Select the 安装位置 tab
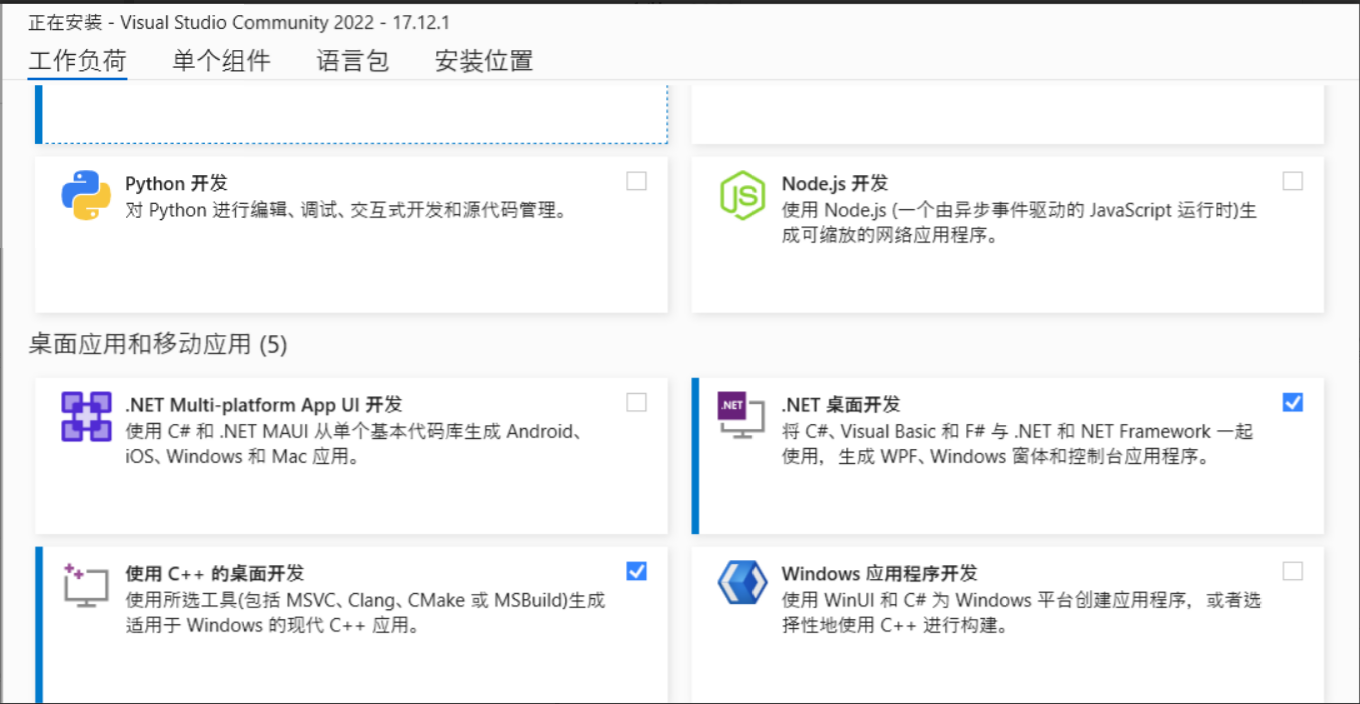Image resolution: width=1360 pixels, height=704 pixels. (484, 61)
